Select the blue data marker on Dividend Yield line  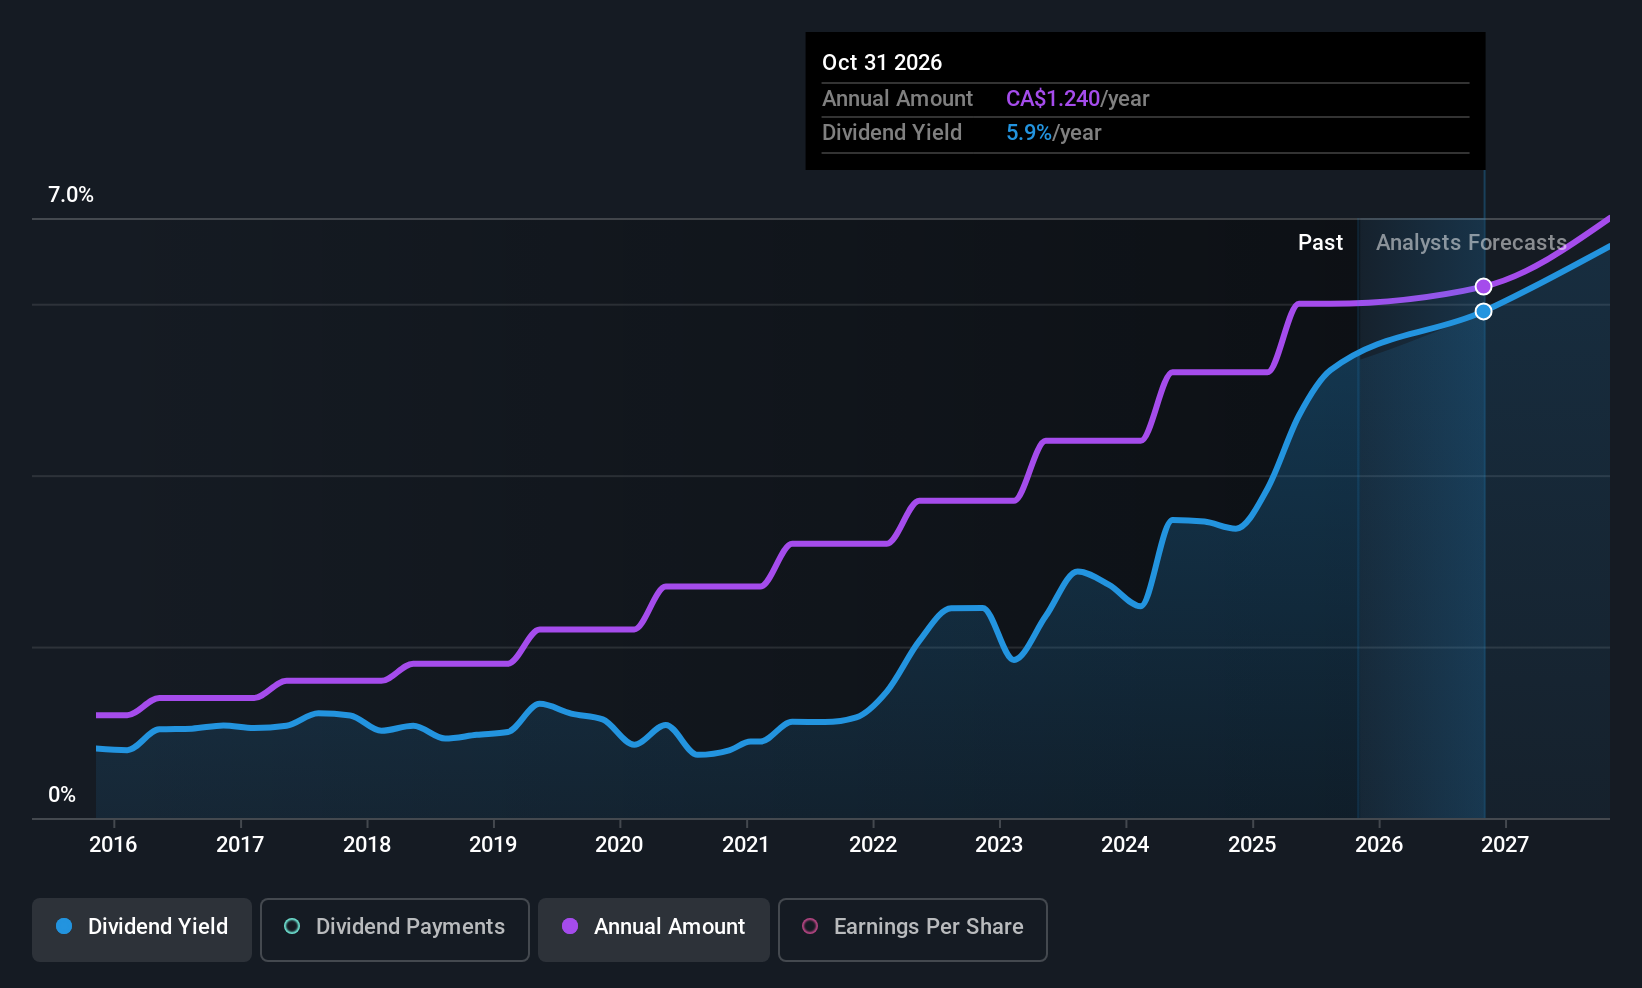coord(1483,311)
